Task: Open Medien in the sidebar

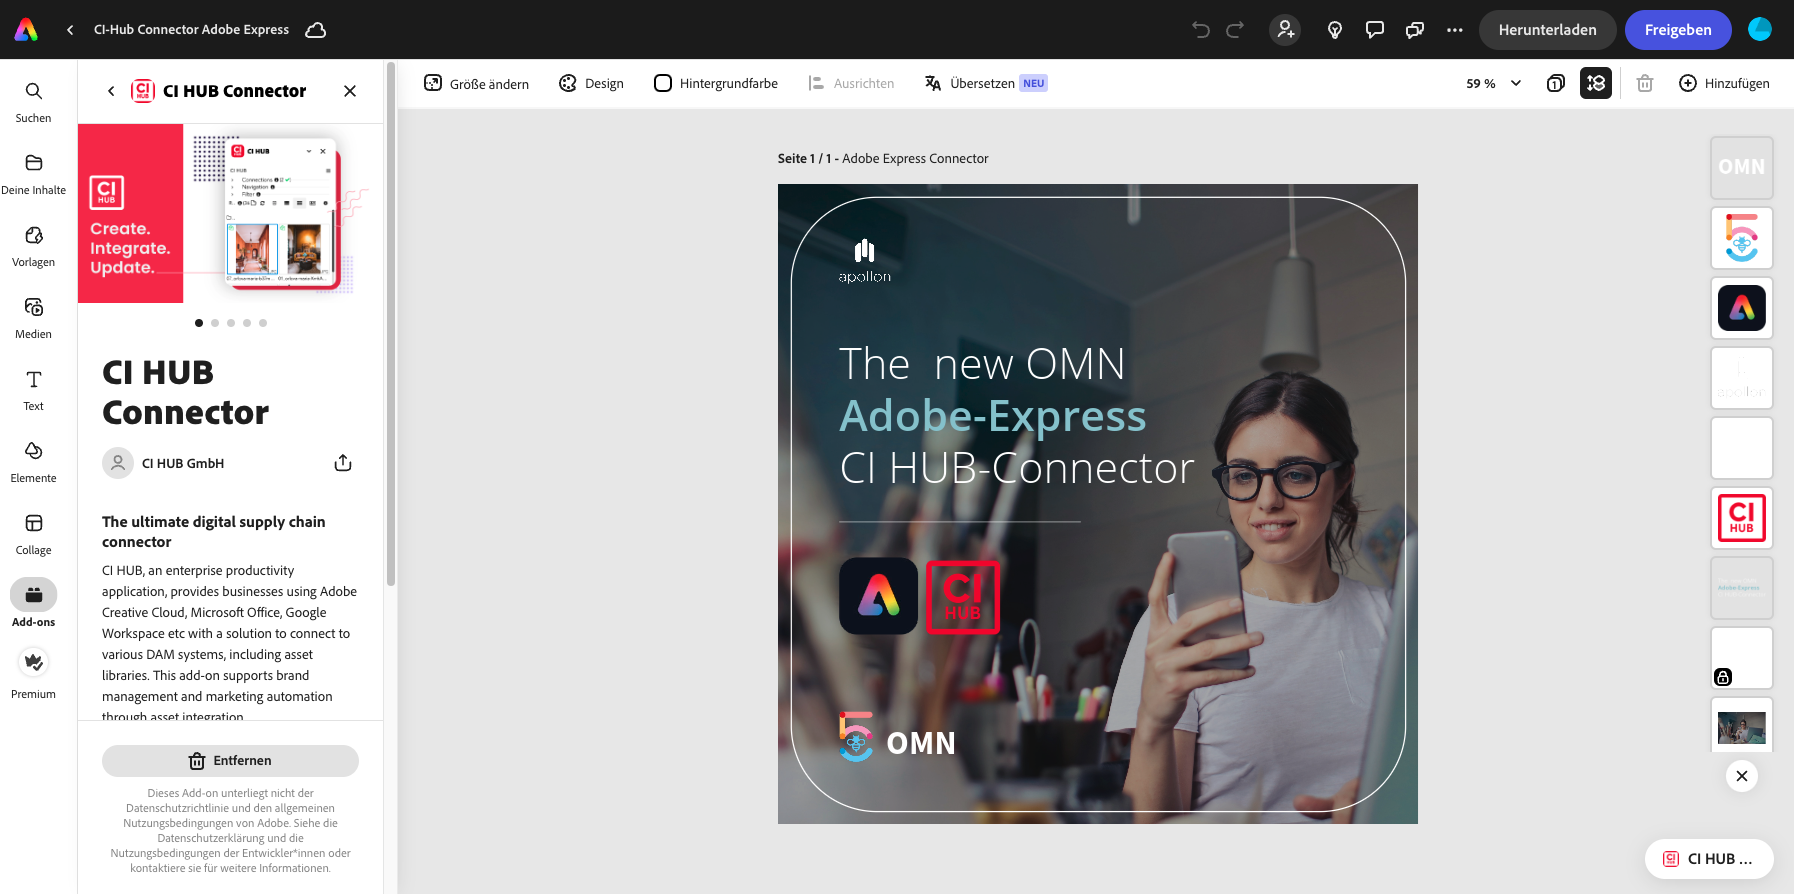Action: [33, 319]
